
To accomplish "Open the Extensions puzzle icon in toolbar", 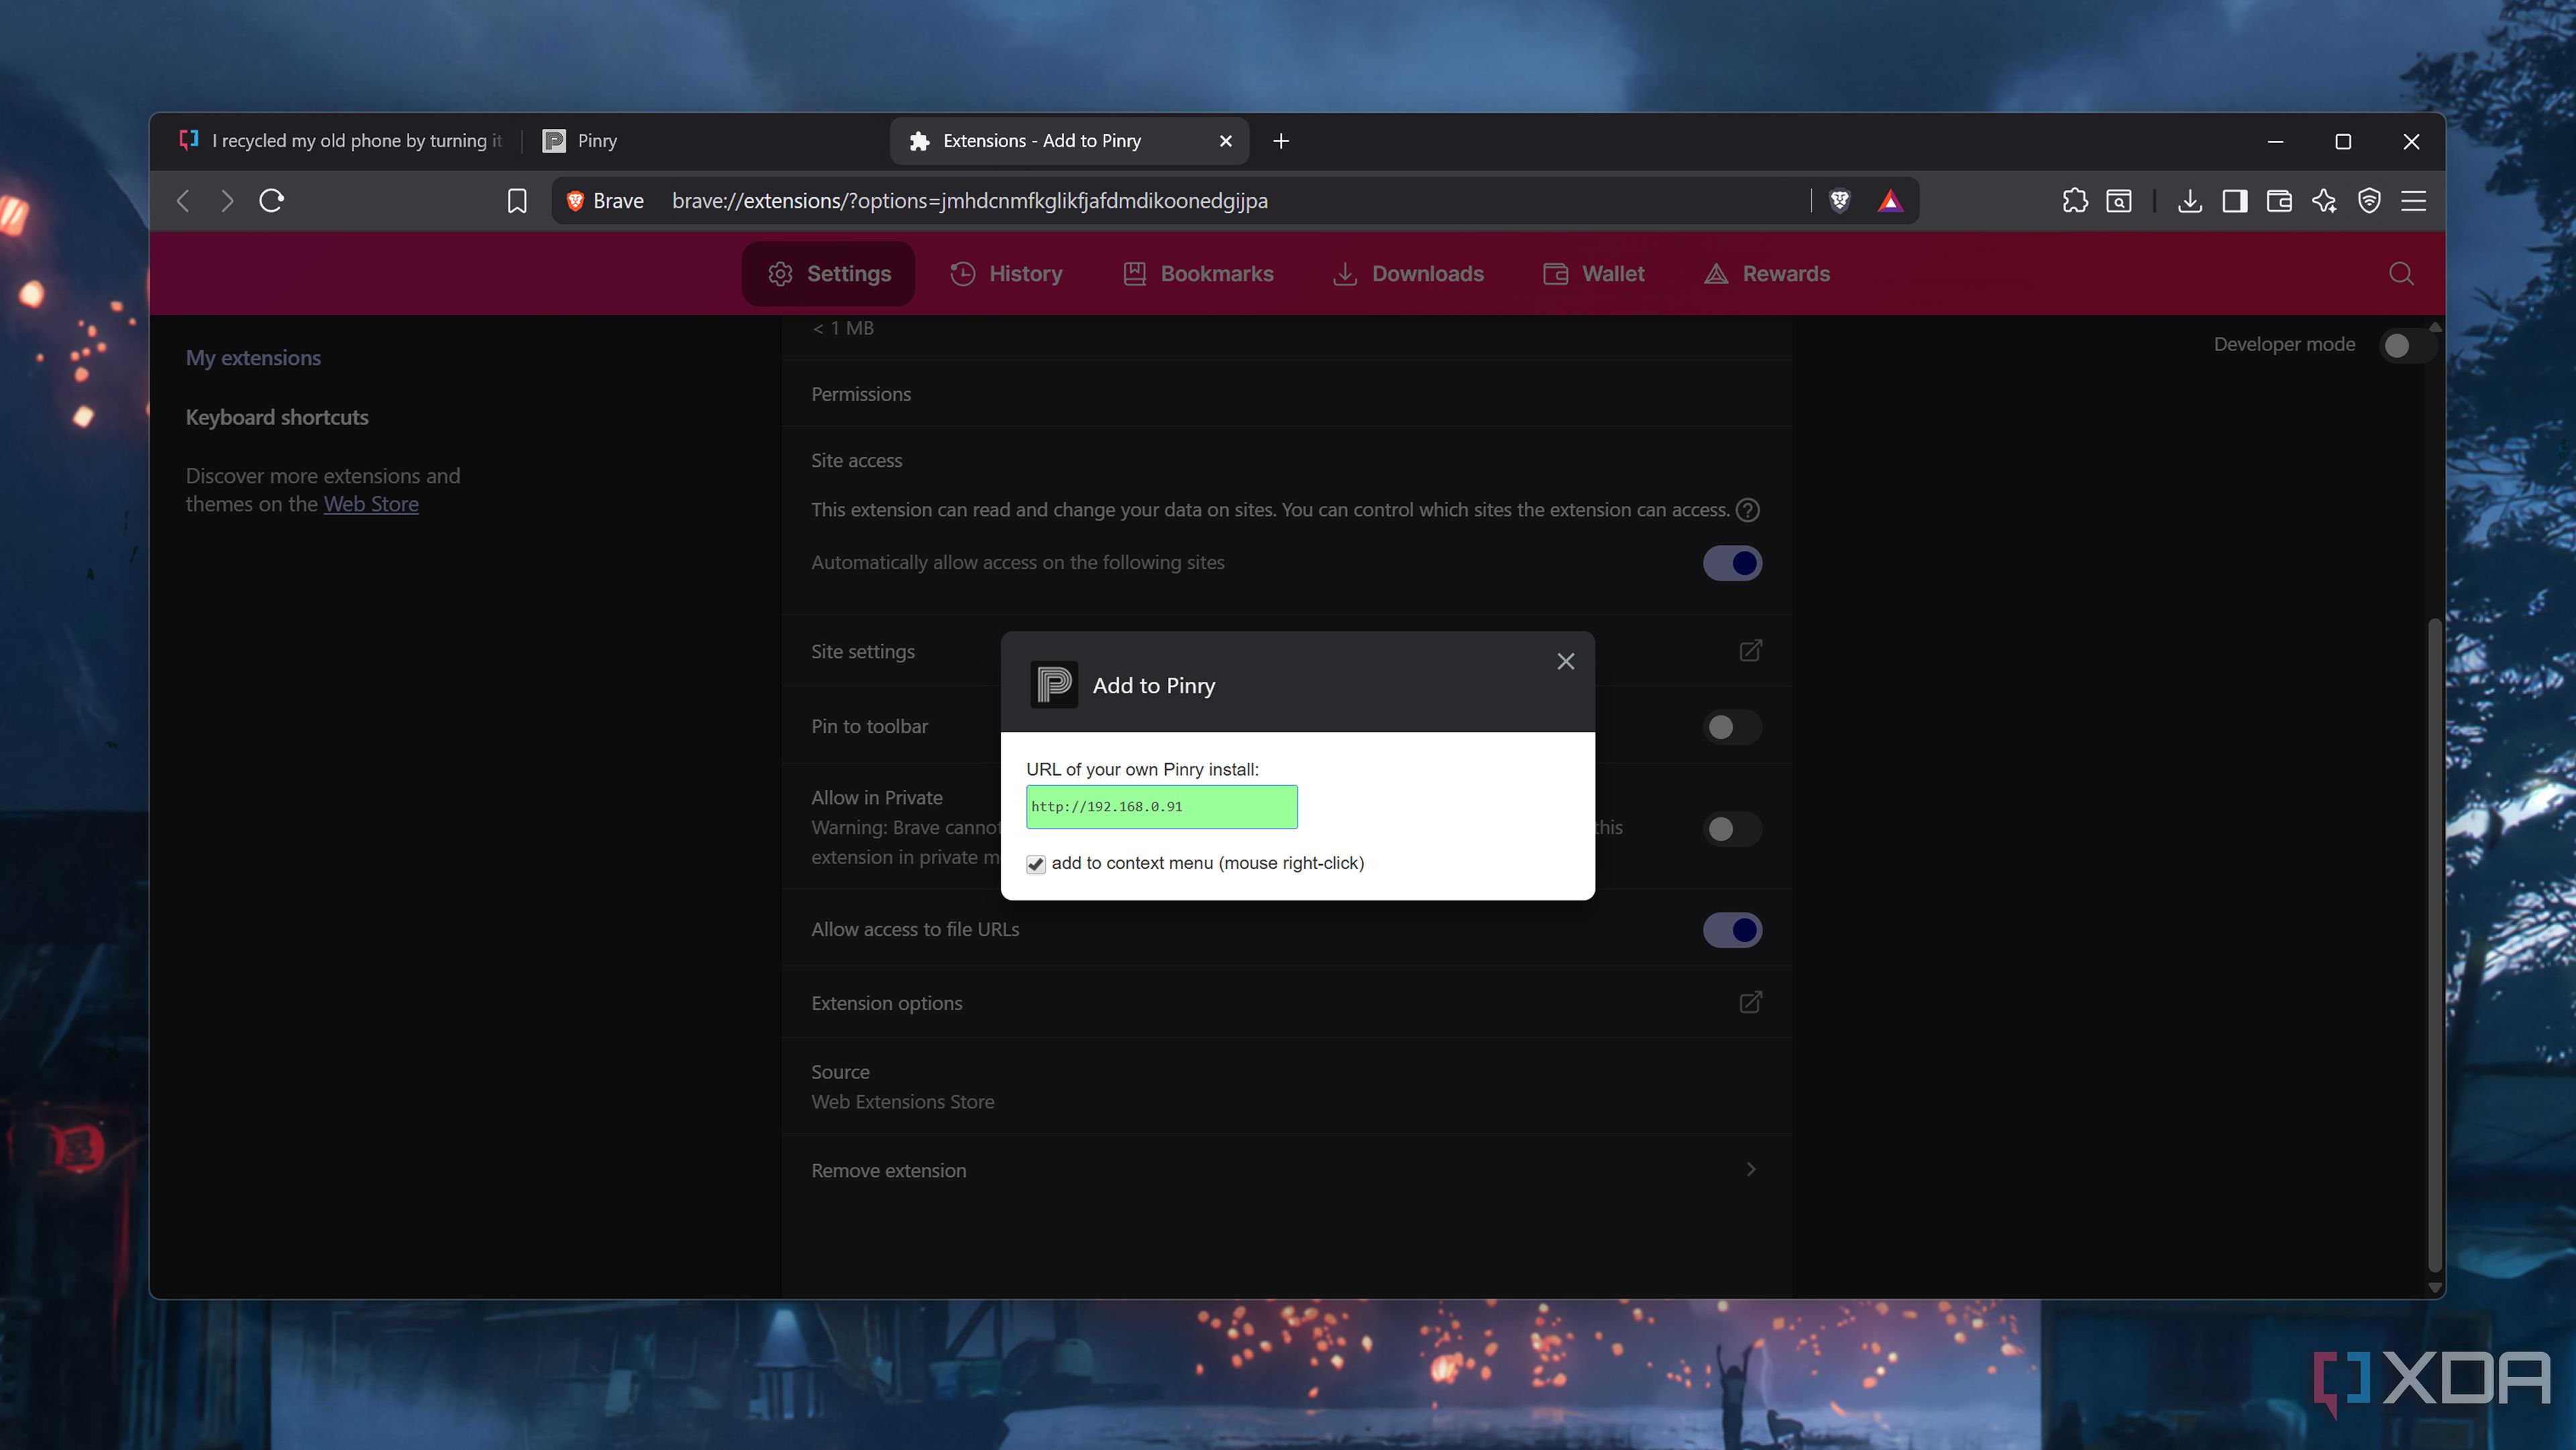I will (x=2074, y=201).
